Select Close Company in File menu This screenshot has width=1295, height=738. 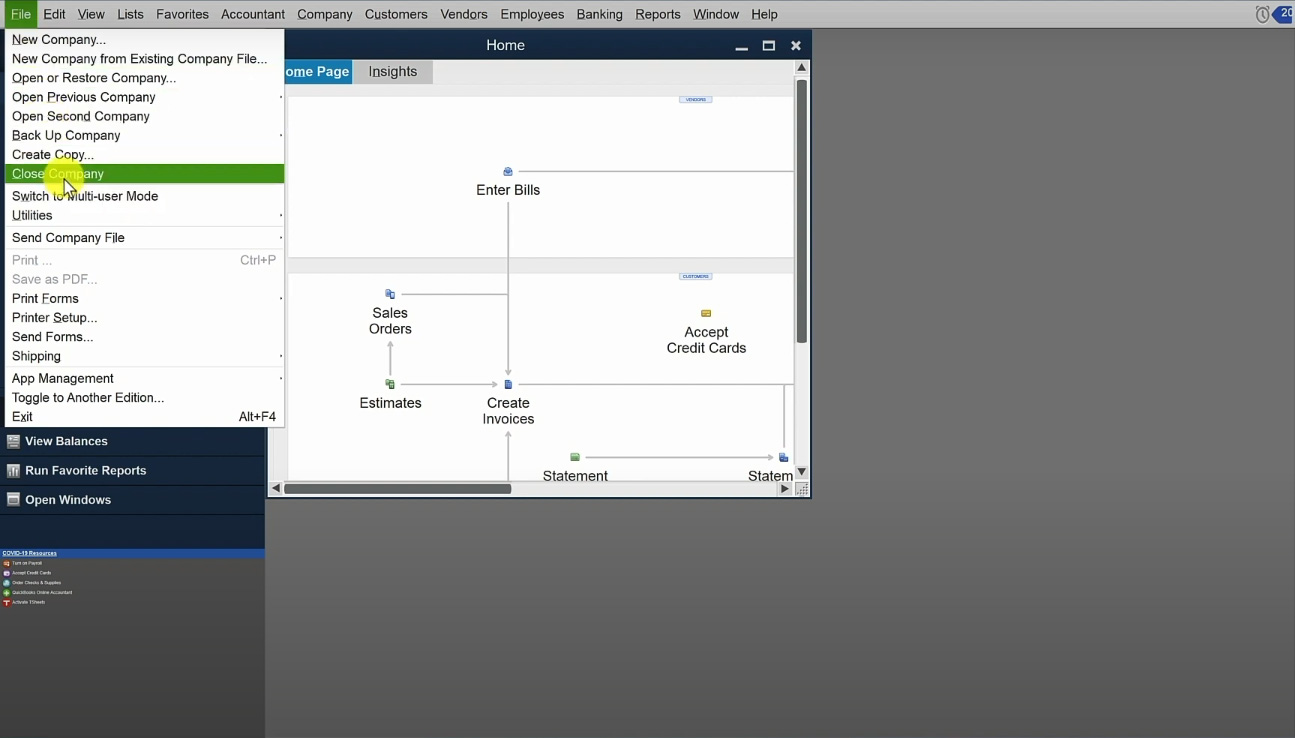pos(145,174)
